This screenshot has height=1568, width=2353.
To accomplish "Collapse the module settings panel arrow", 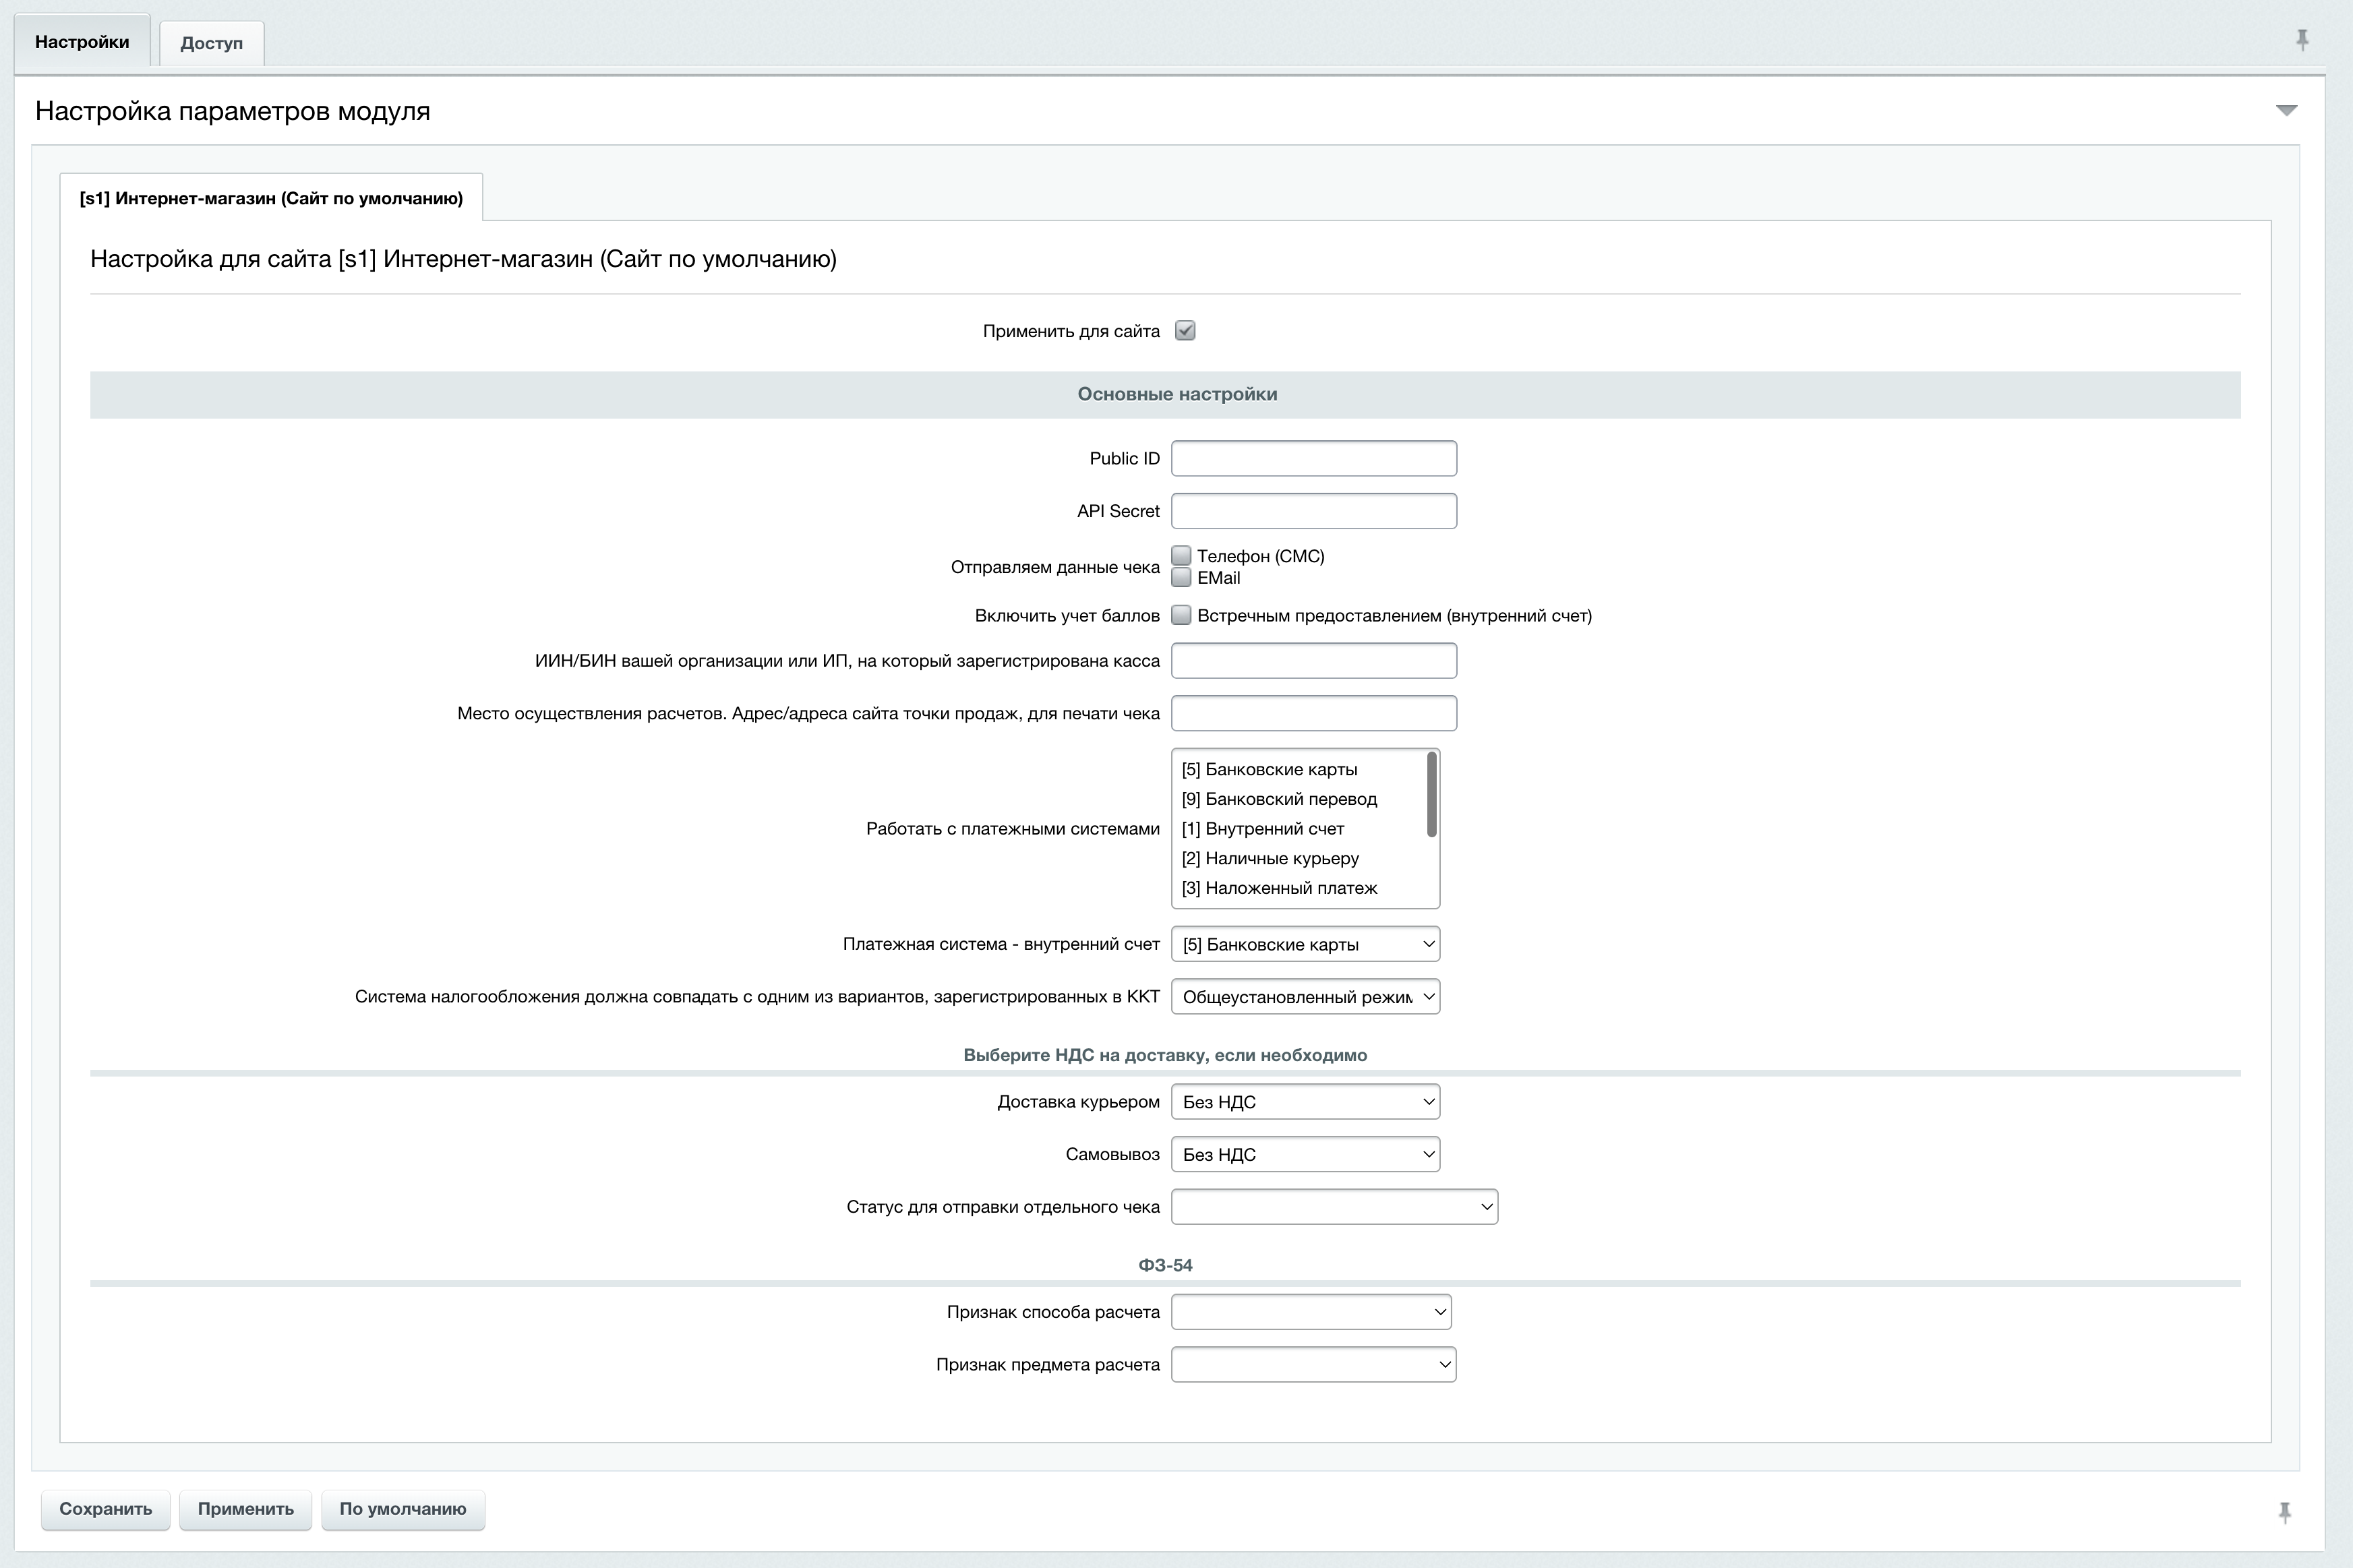I will (2286, 110).
